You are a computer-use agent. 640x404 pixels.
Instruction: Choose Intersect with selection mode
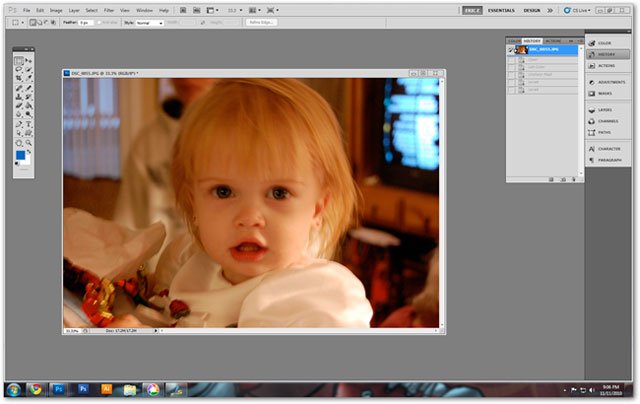[x=53, y=22]
